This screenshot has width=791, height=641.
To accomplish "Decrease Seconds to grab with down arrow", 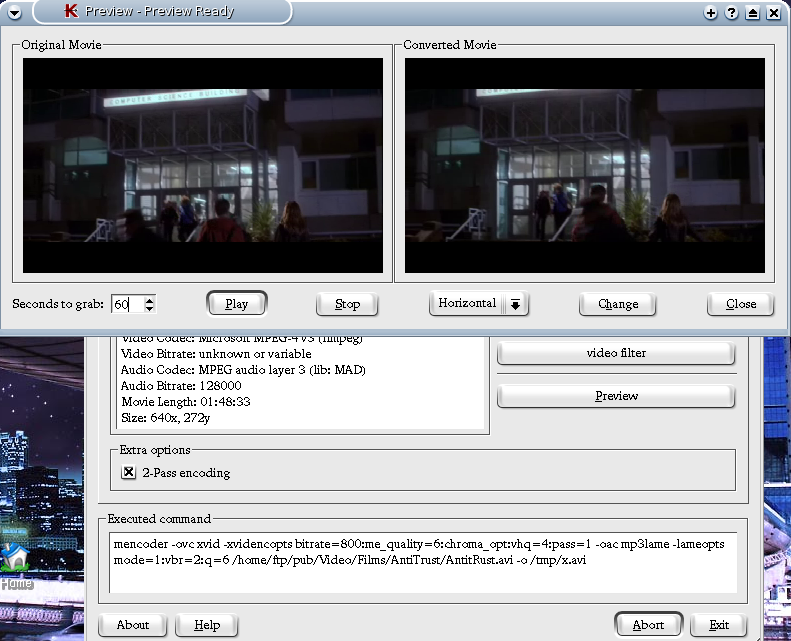I will [149, 308].
